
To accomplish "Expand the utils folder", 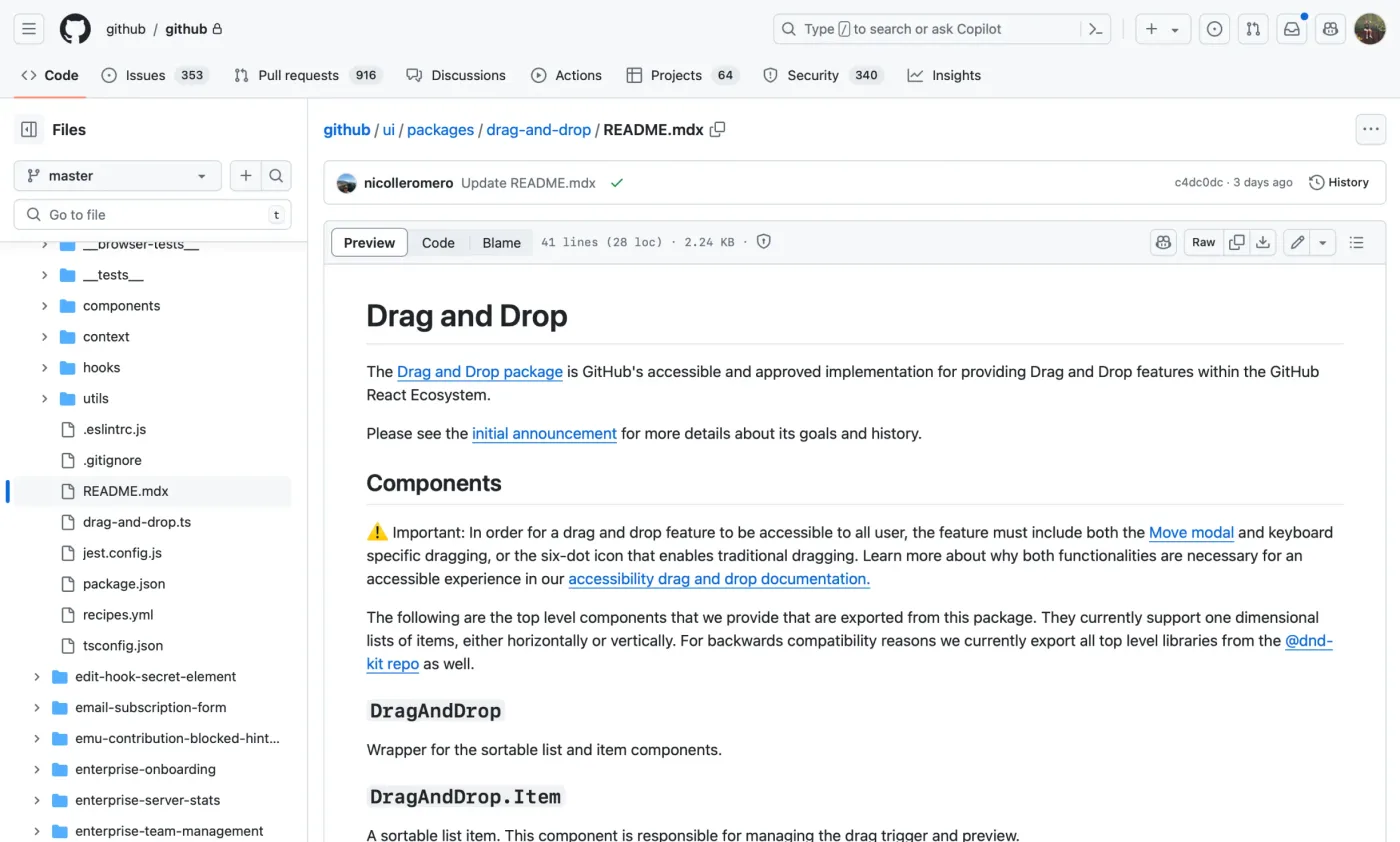I will (44, 399).
